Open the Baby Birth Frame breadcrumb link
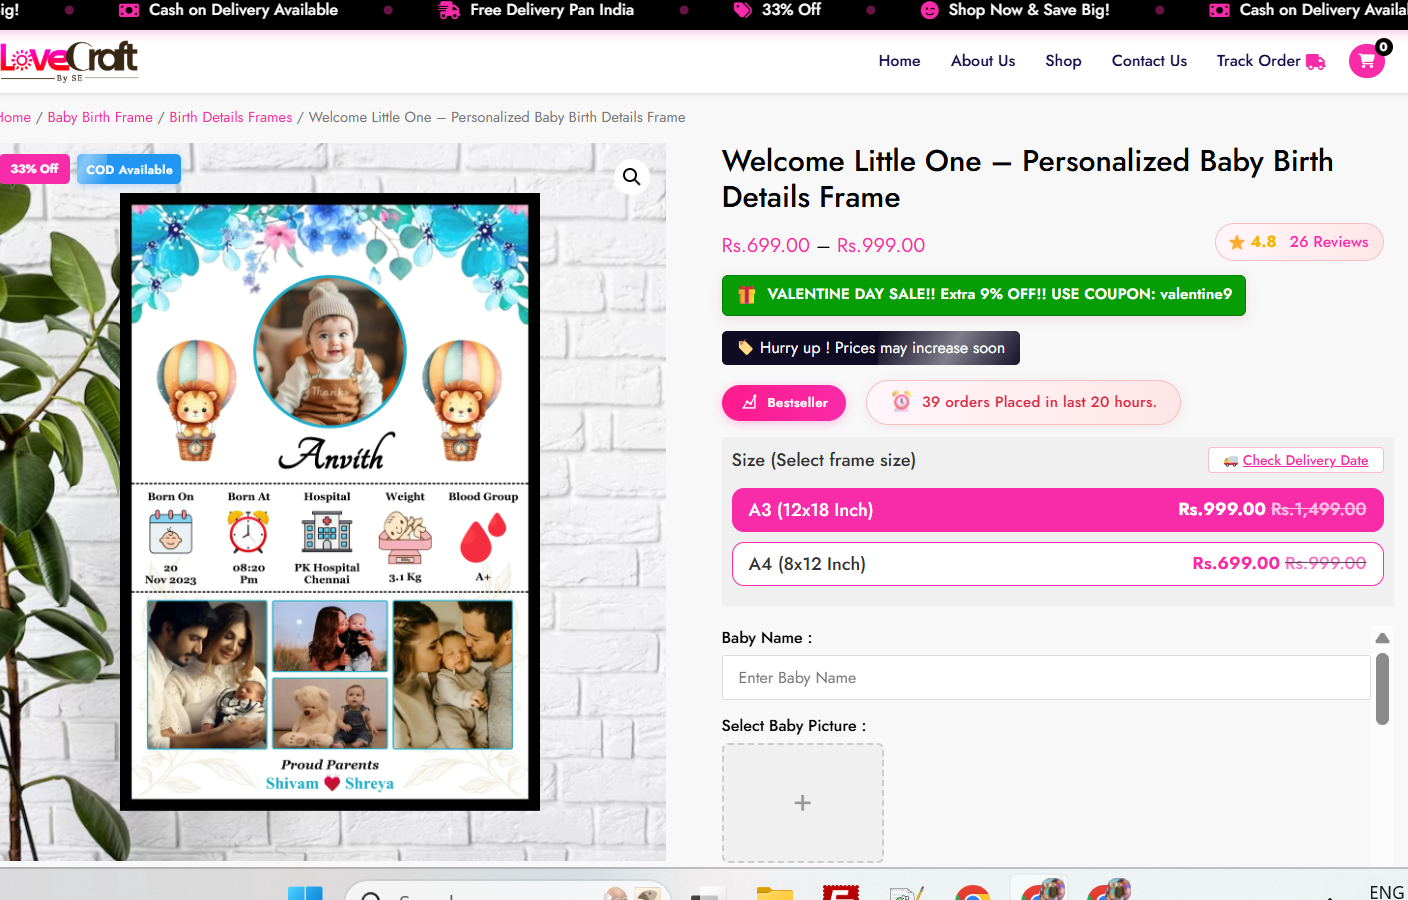The height and width of the screenshot is (900, 1408). coord(100,117)
